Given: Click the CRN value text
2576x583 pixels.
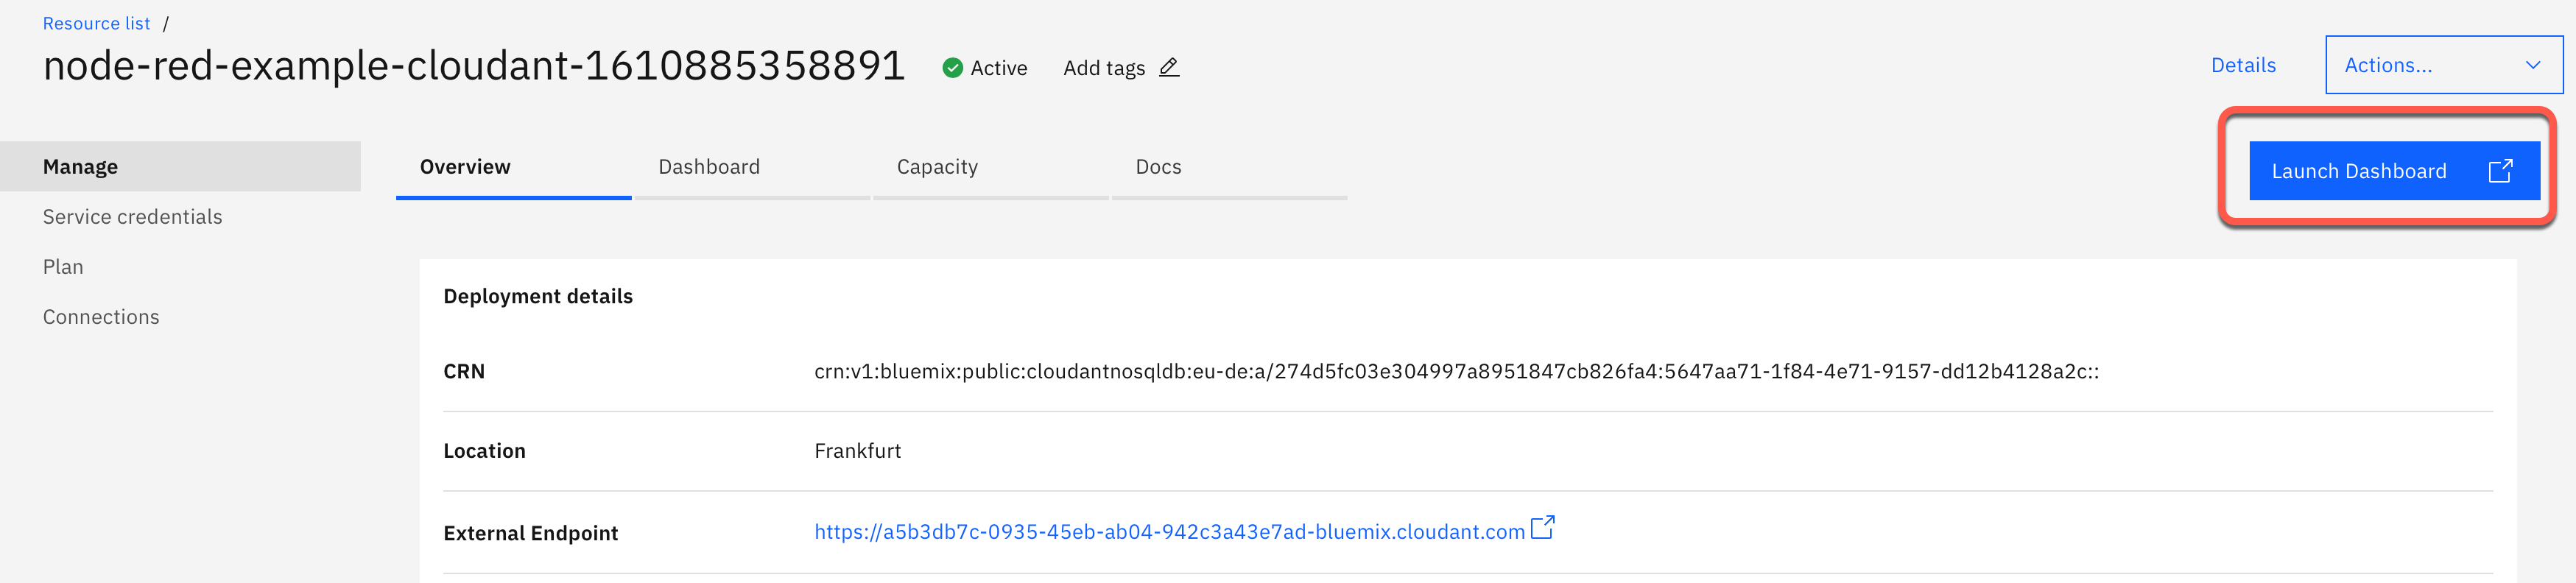Looking at the screenshot, I should pos(1456,372).
